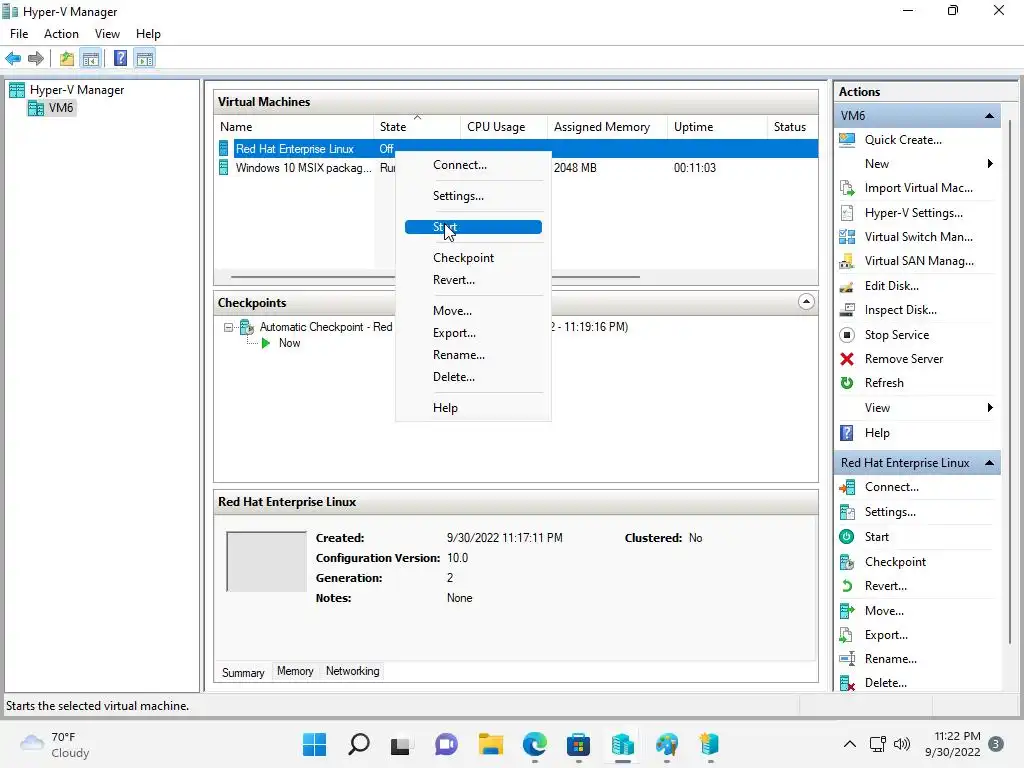Screen dimensions: 1024x768
Task: Click the Quick Create icon in Actions
Action: 847,140
